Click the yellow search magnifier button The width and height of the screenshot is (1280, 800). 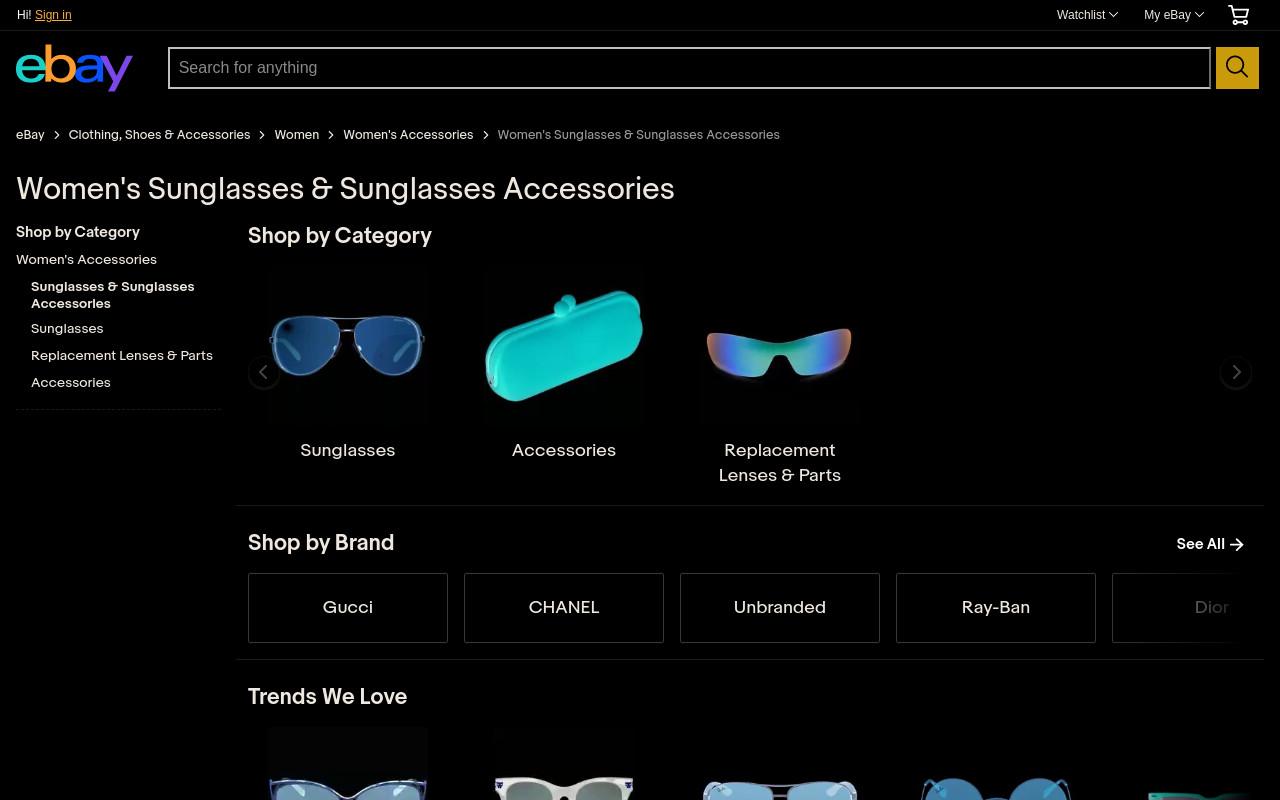(1237, 68)
